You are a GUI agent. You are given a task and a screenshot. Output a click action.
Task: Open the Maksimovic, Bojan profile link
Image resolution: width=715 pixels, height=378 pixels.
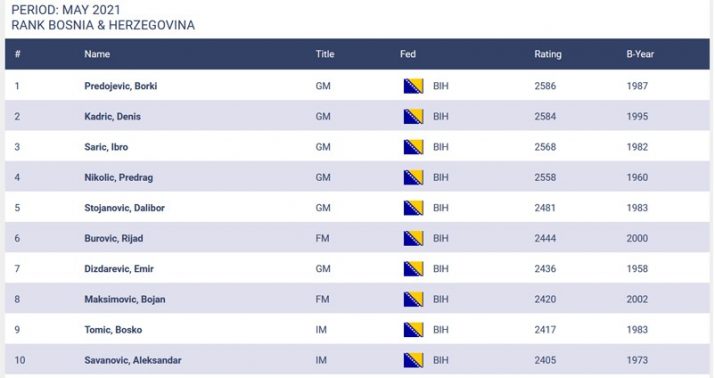(x=124, y=299)
